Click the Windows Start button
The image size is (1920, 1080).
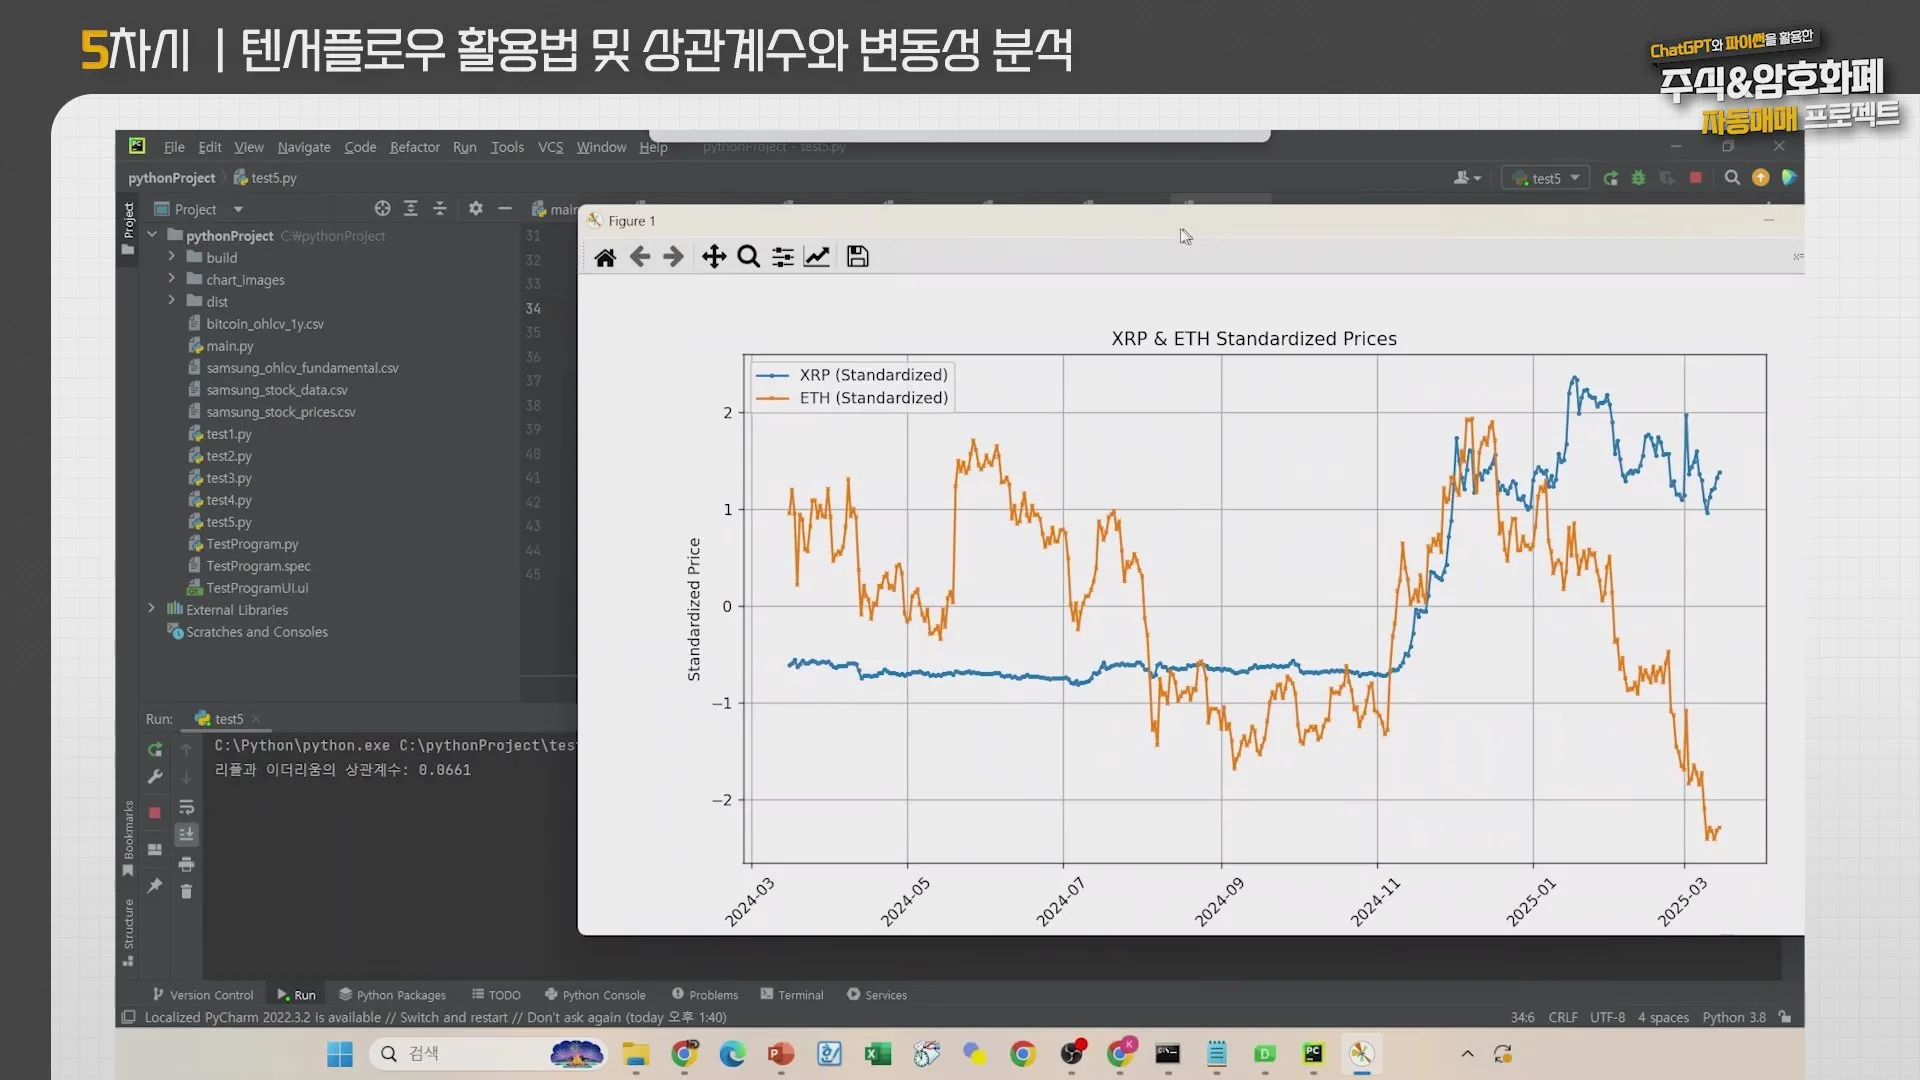click(x=340, y=1054)
